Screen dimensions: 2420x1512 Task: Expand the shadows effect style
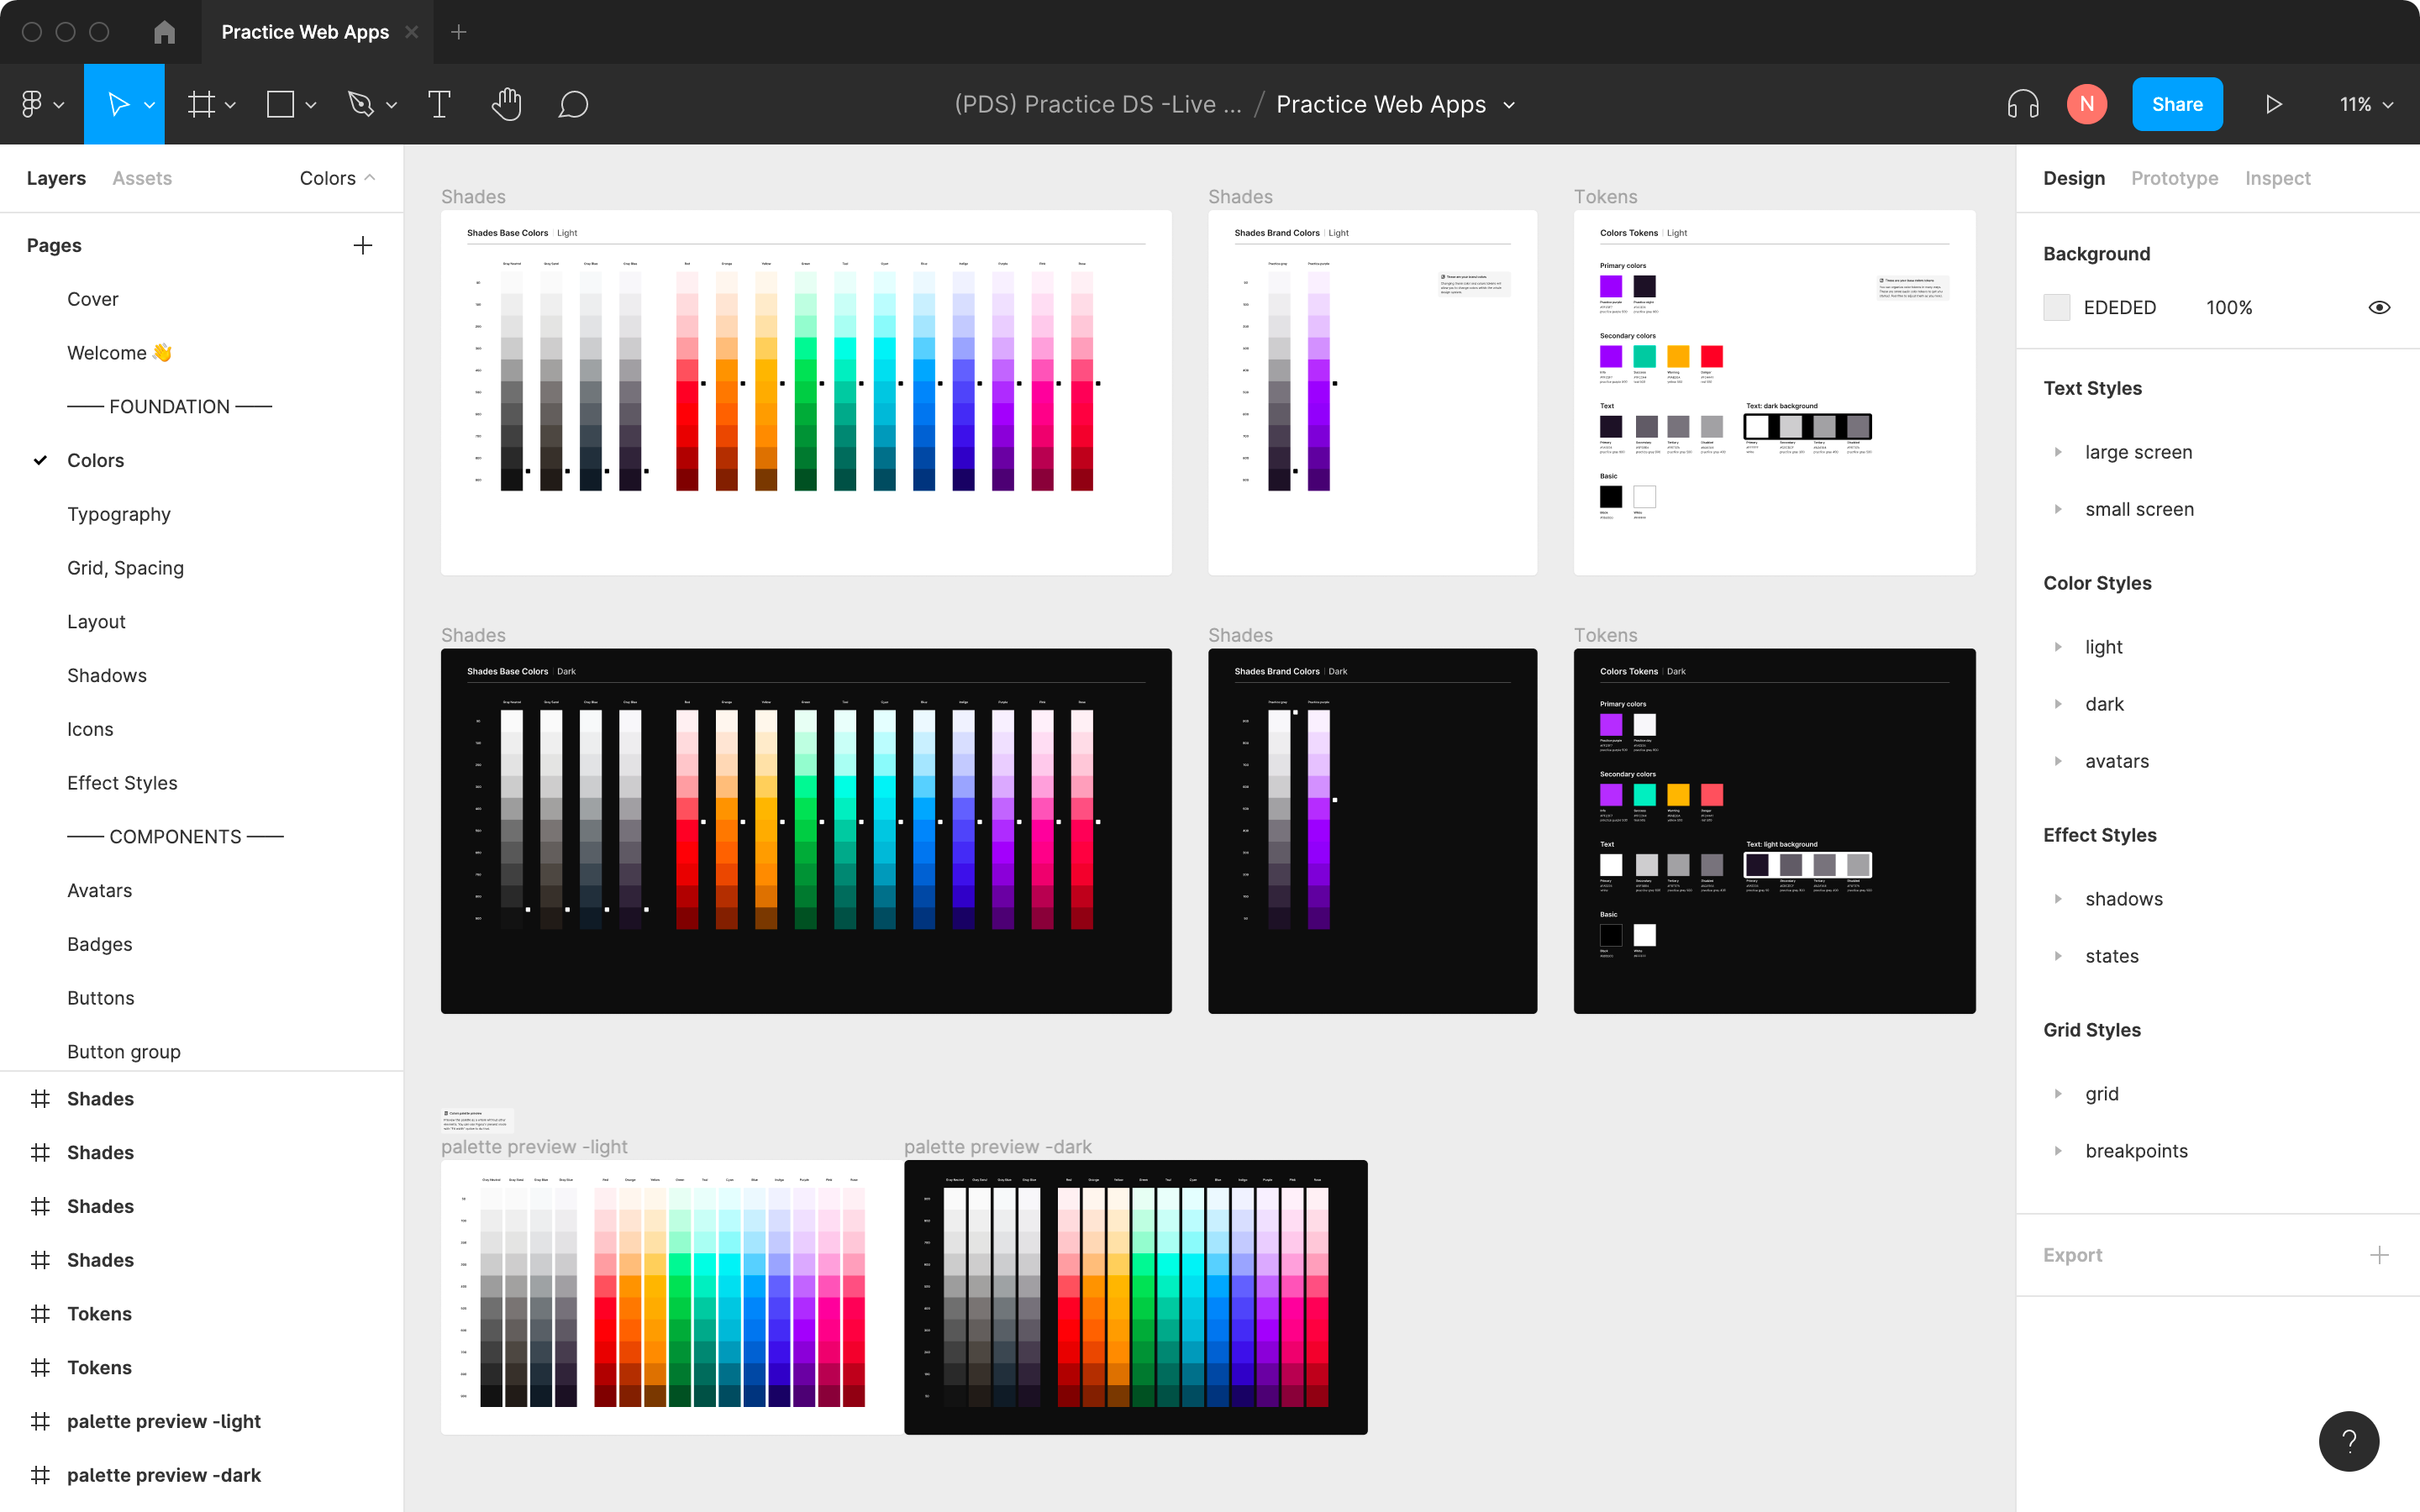(x=2058, y=898)
